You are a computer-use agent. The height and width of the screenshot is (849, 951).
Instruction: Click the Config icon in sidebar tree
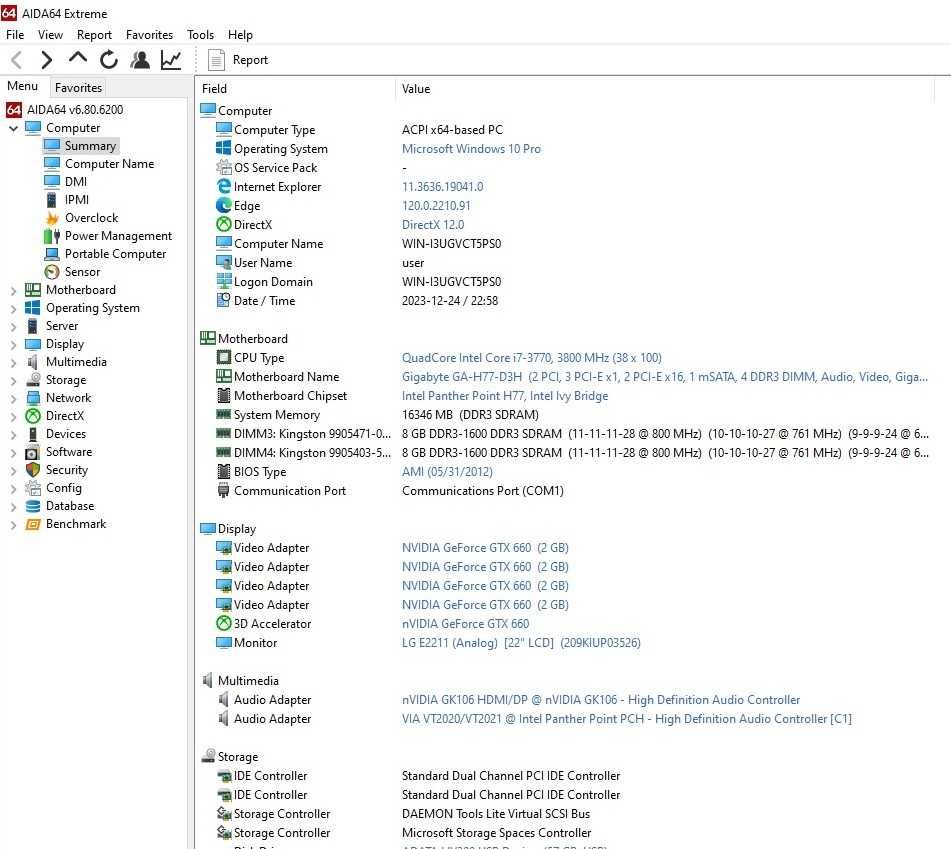click(x=33, y=488)
